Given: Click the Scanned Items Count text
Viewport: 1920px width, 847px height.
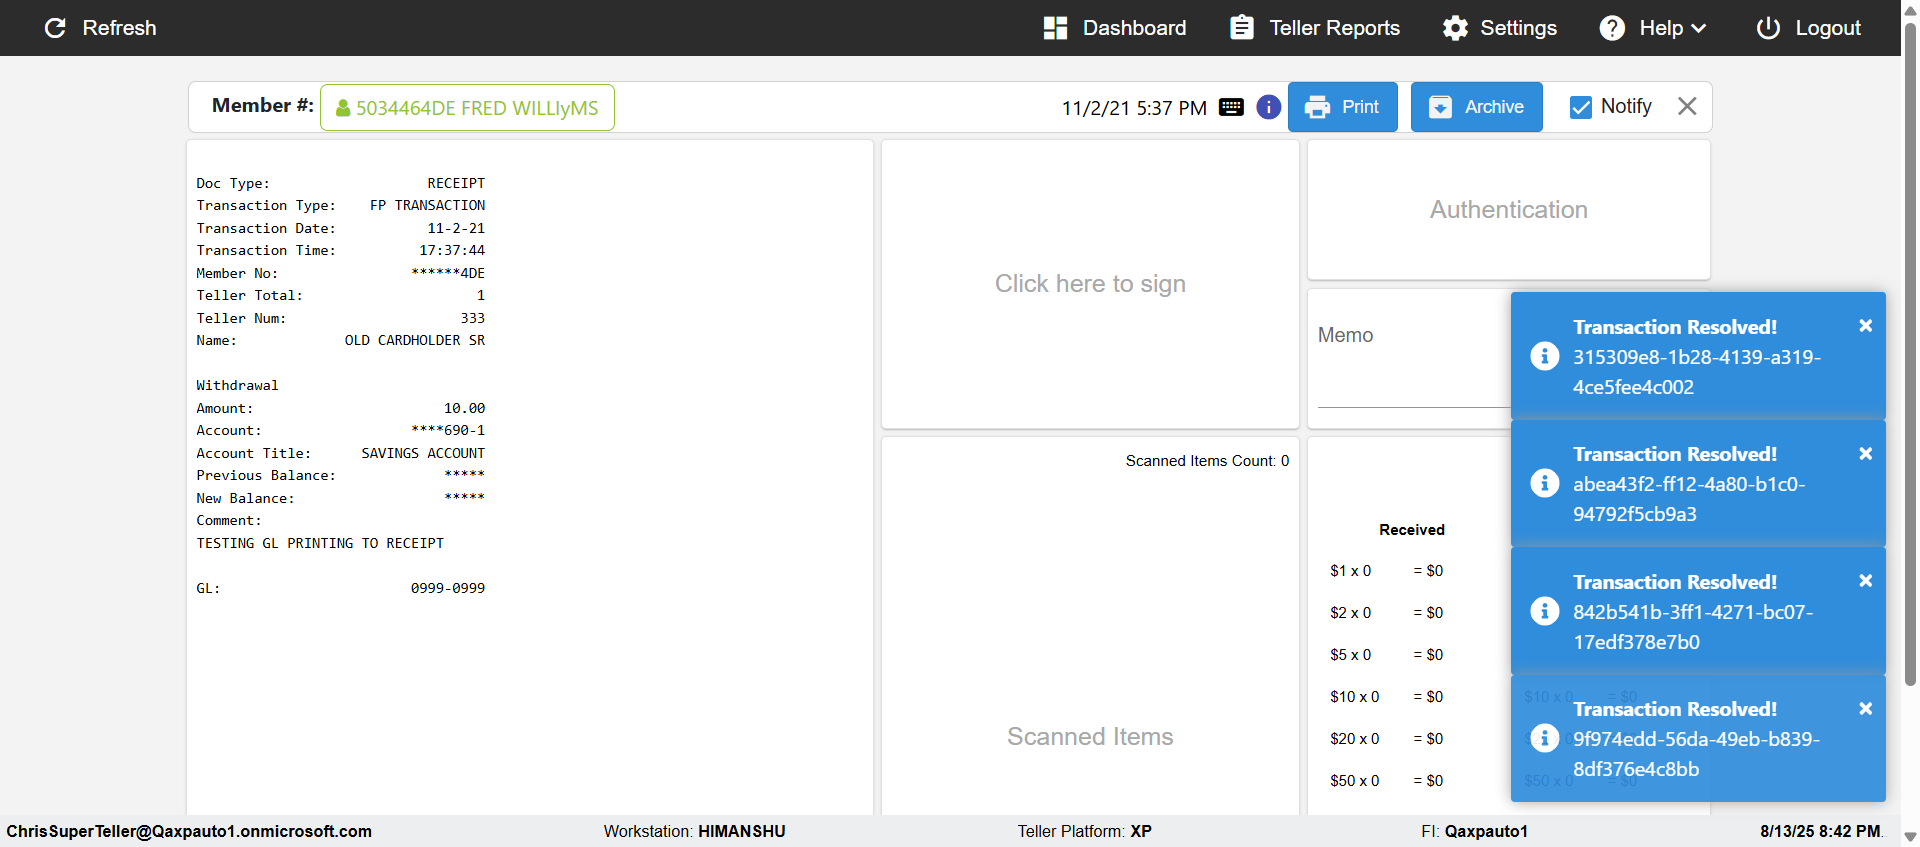Looking at the screenshot, I should pos(1207,461).
